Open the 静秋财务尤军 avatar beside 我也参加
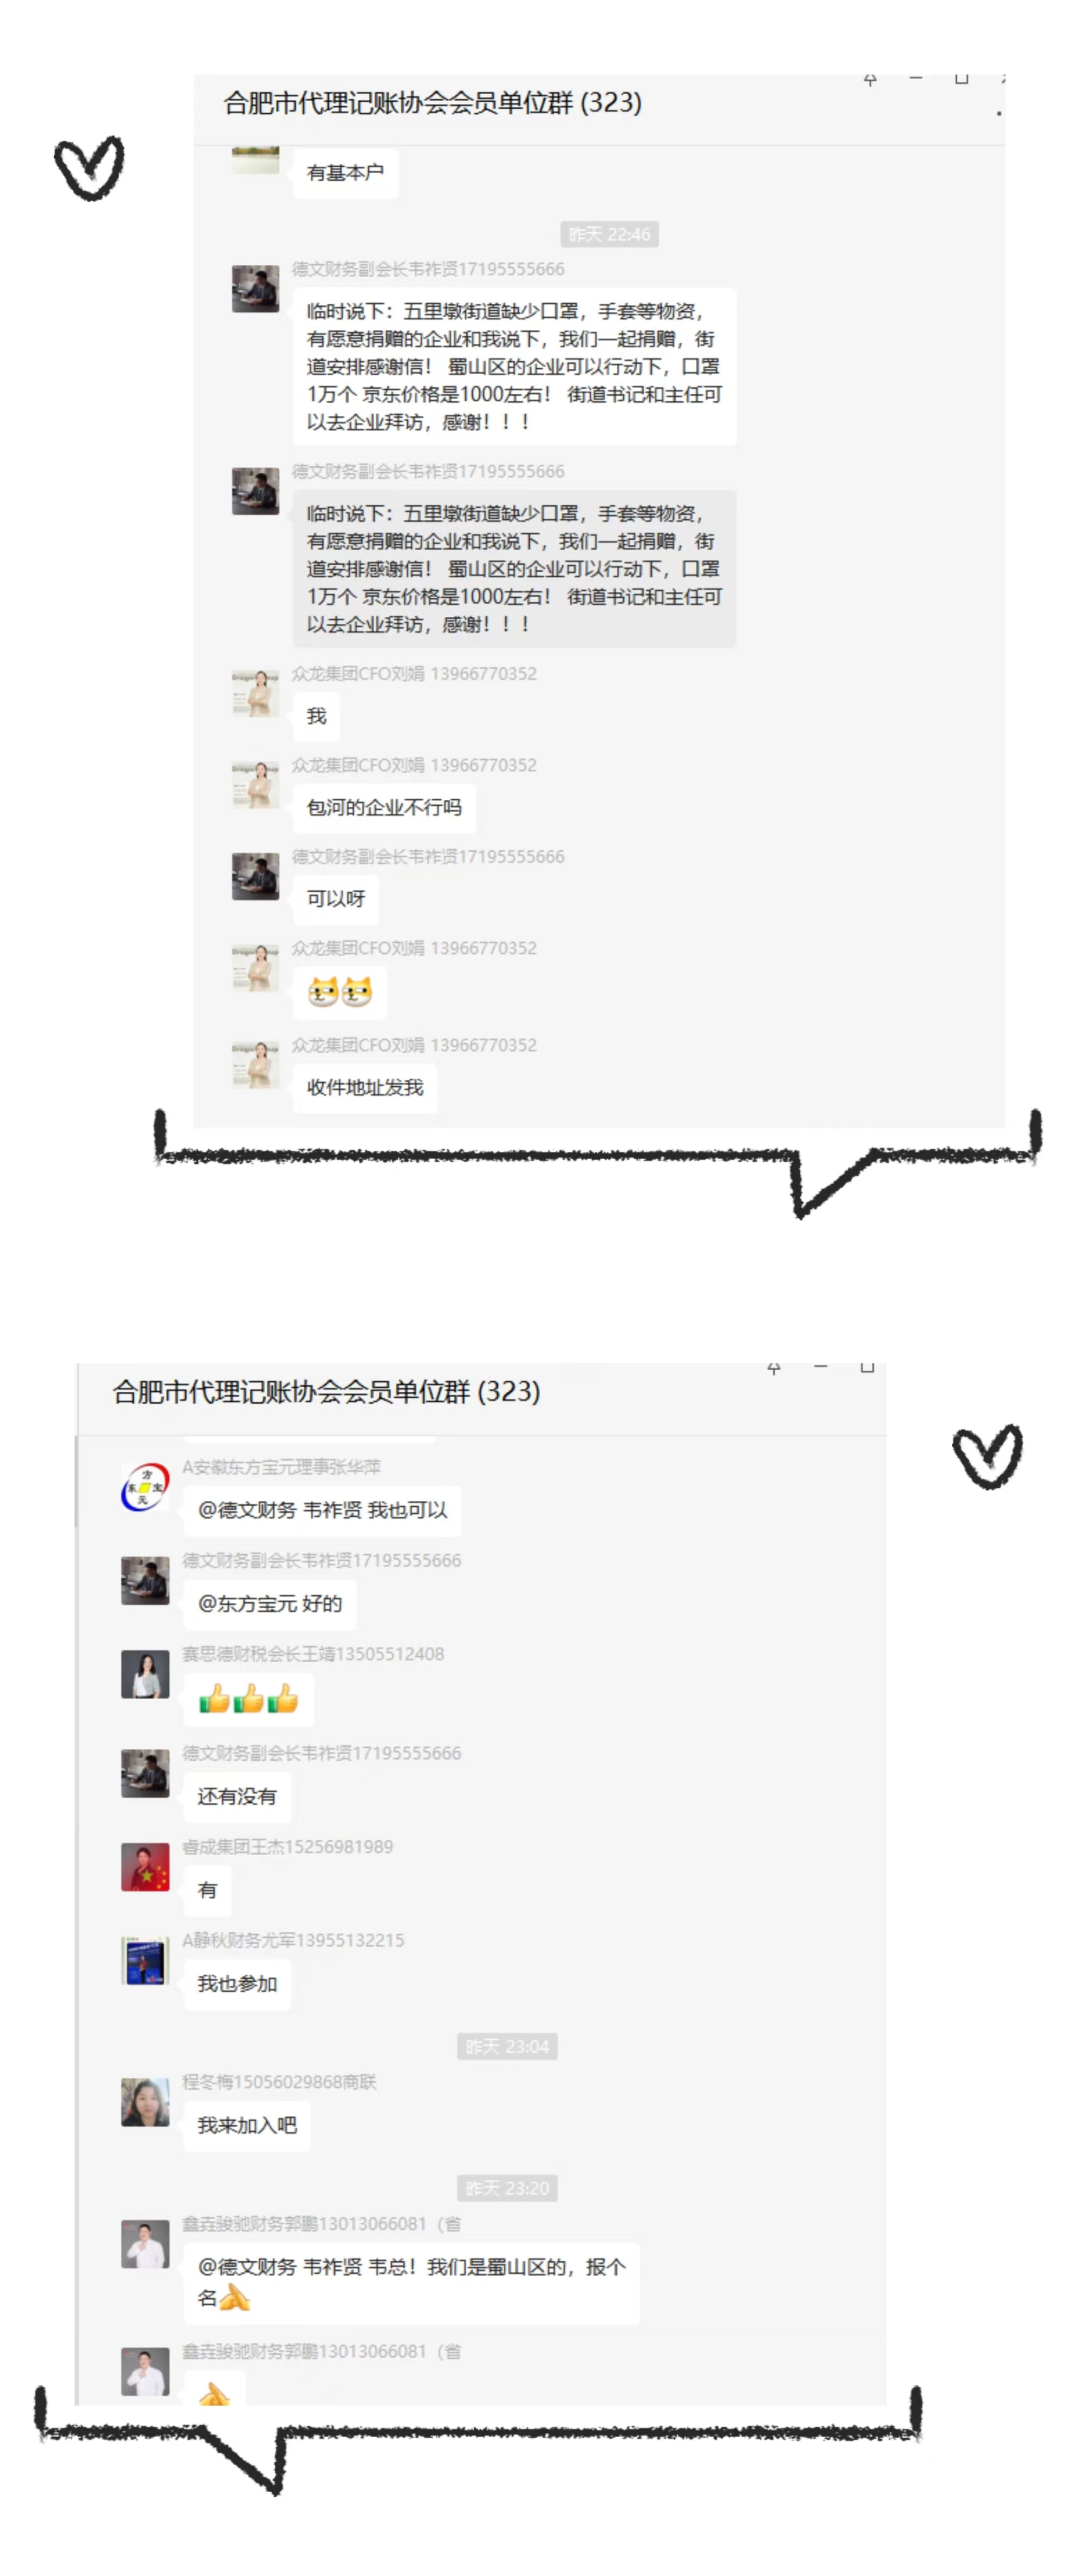This screenshot has width=1080, height=2566. [x=145, y=1961]
